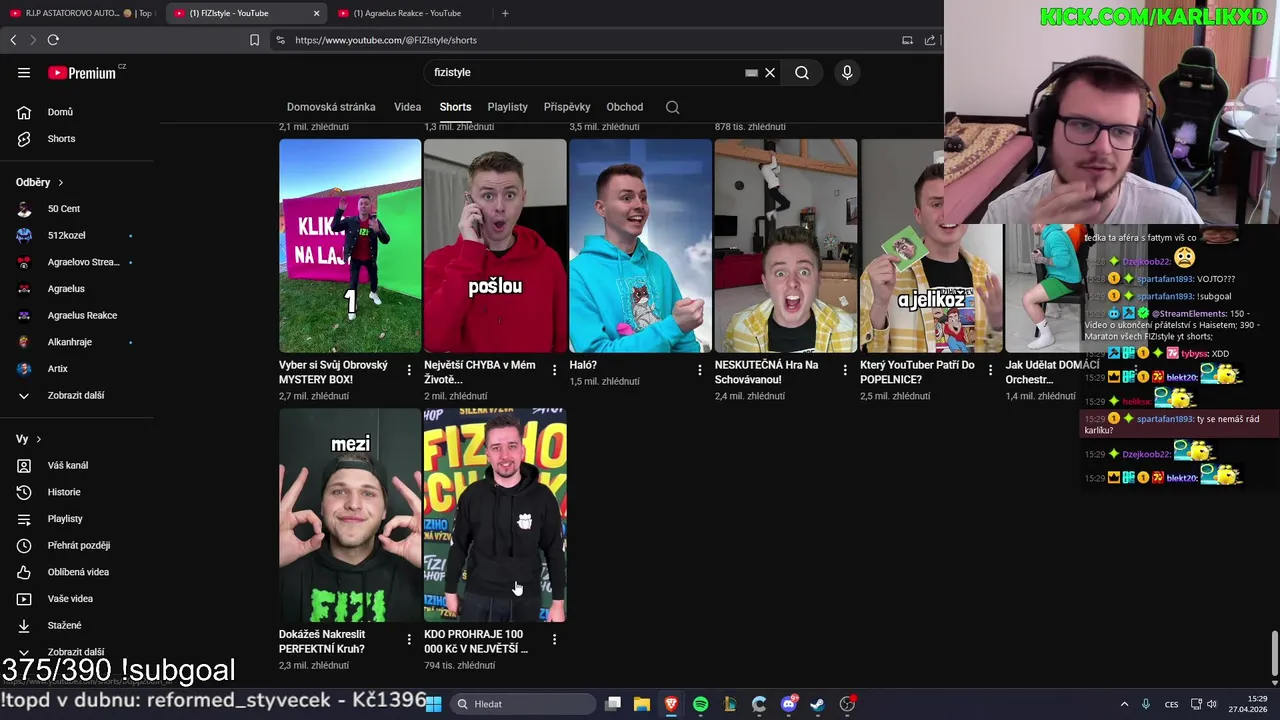Screen dimensions: 1280x720
Task: Open the YouTube hamburger guide menu
Action: coord(24,72)
